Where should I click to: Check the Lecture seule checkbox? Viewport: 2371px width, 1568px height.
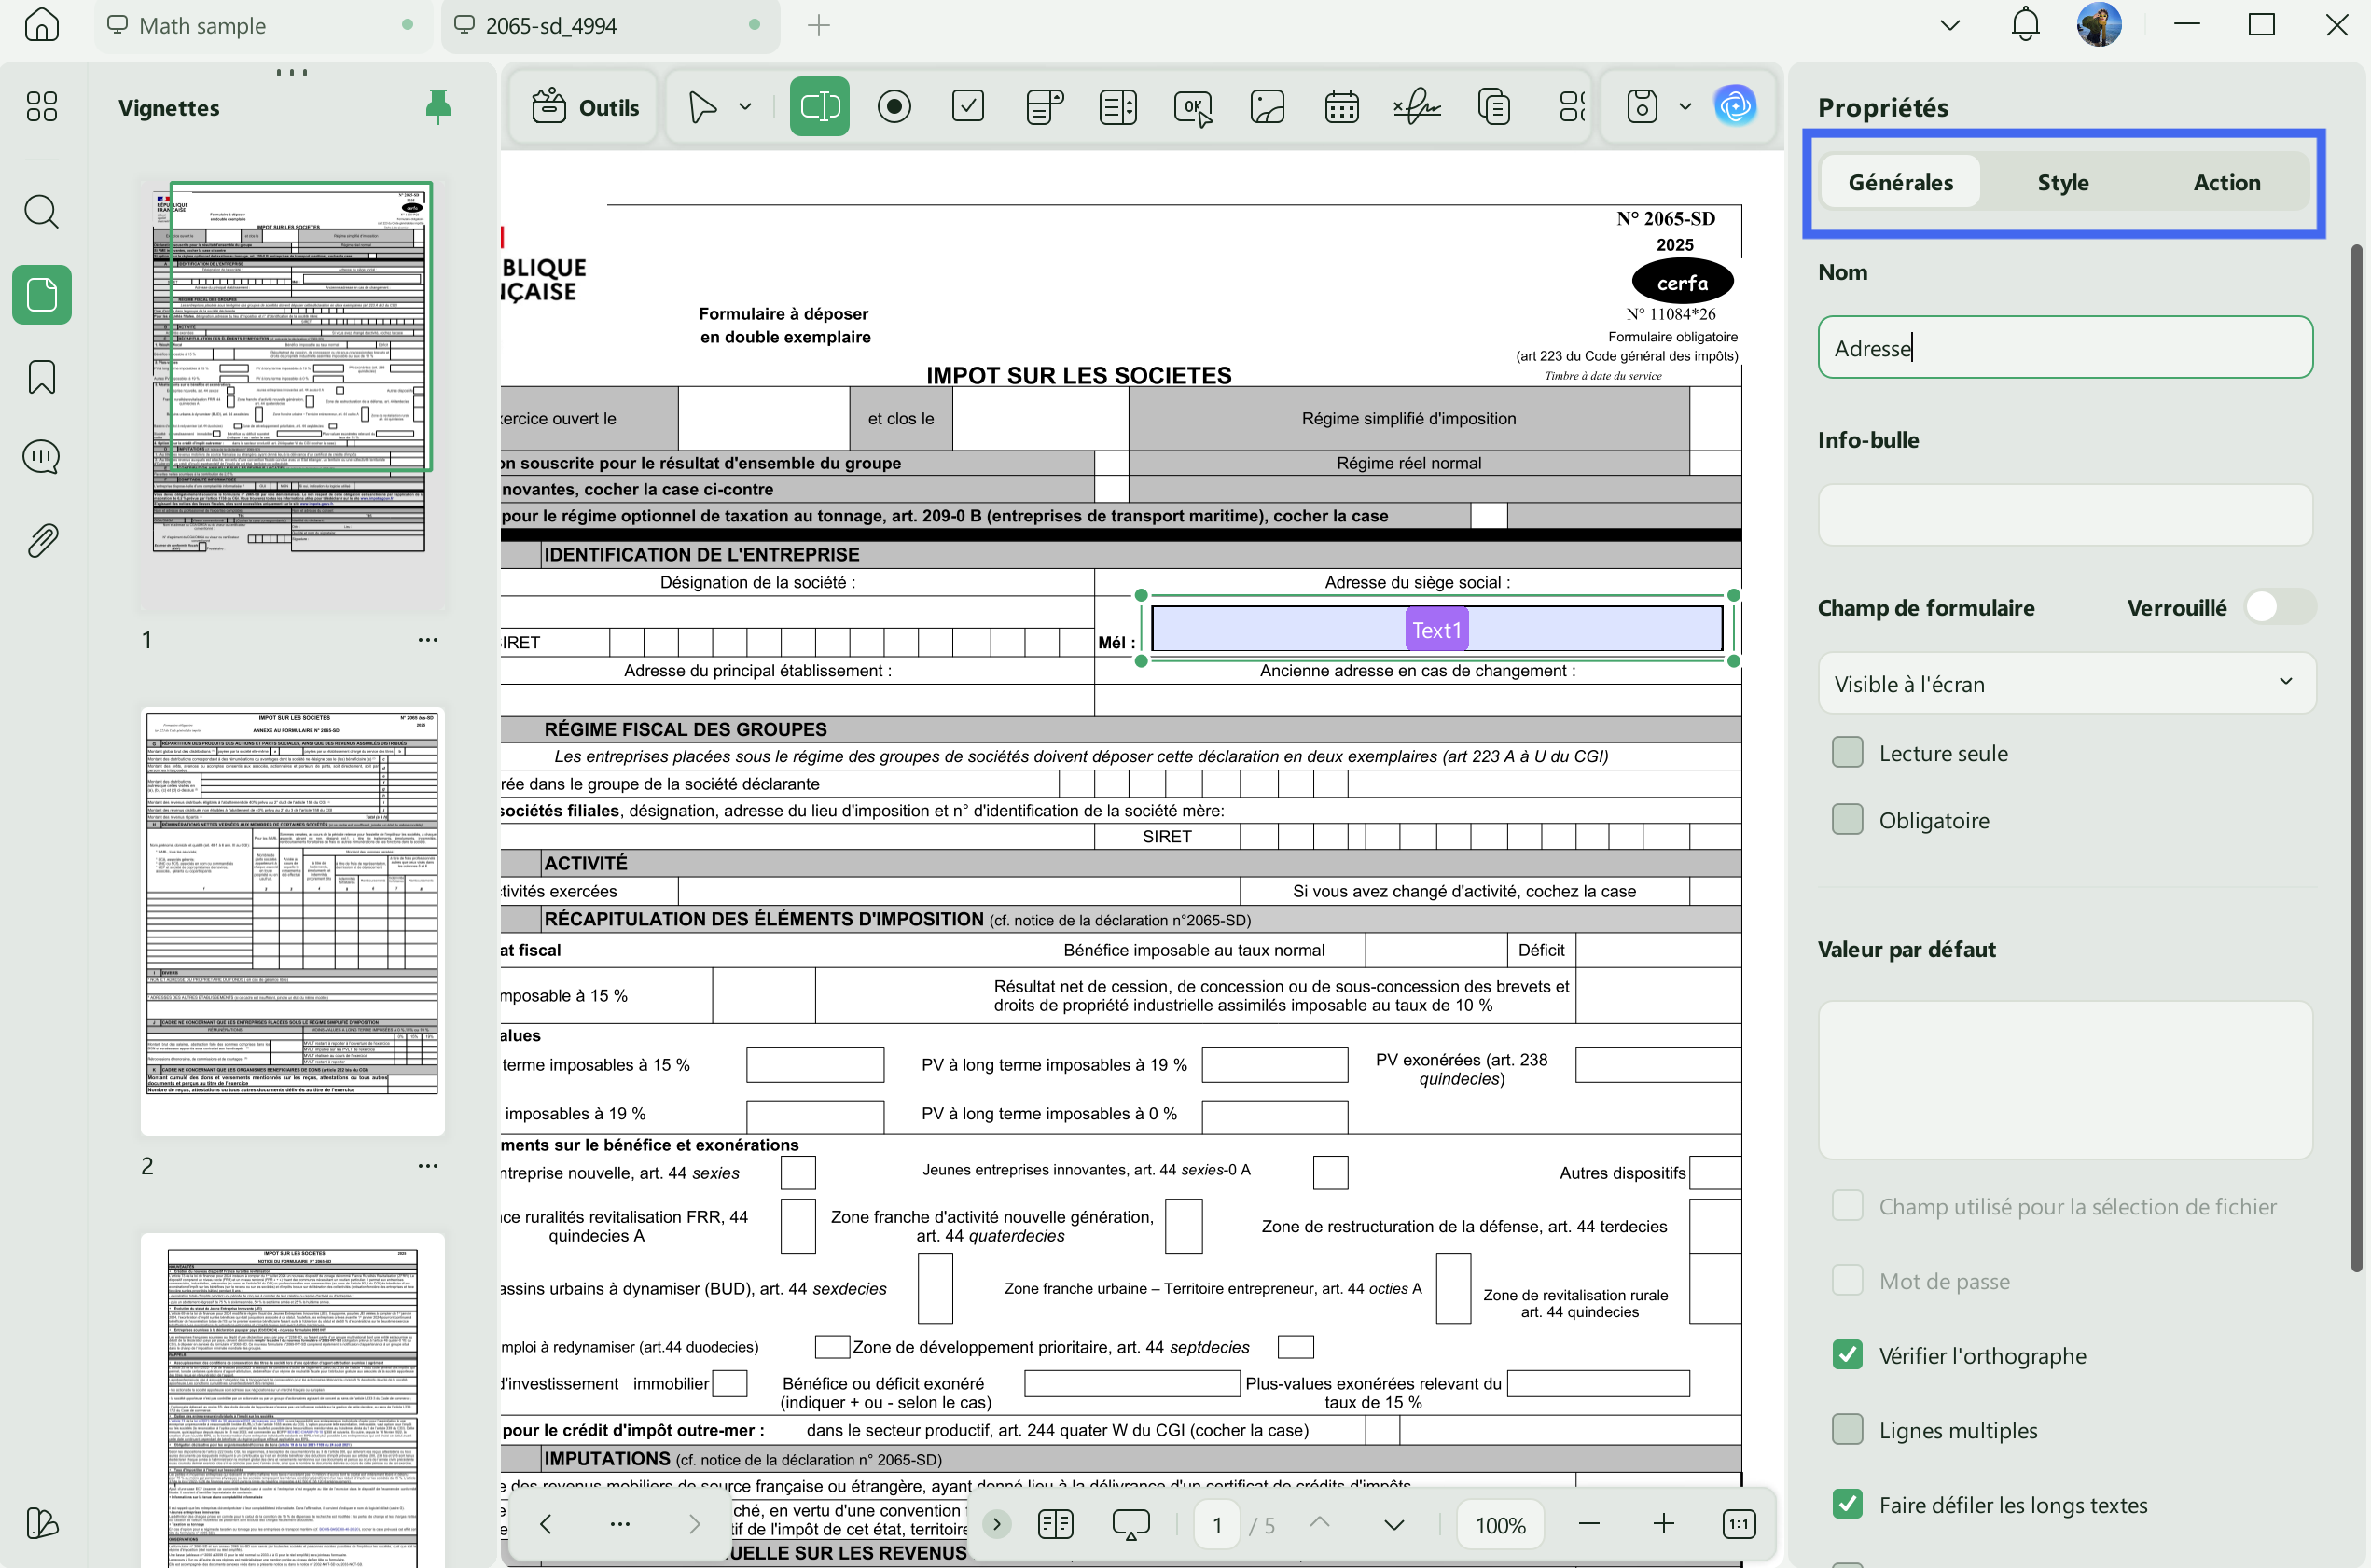1847,752
